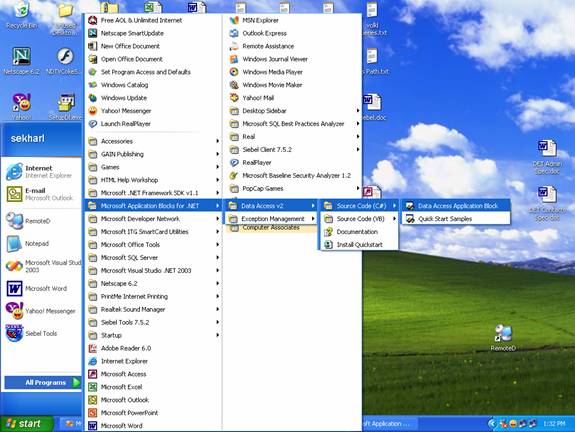Click the Computer Associates folder entry
Screen dimensions: 575x432
point(271,229)
